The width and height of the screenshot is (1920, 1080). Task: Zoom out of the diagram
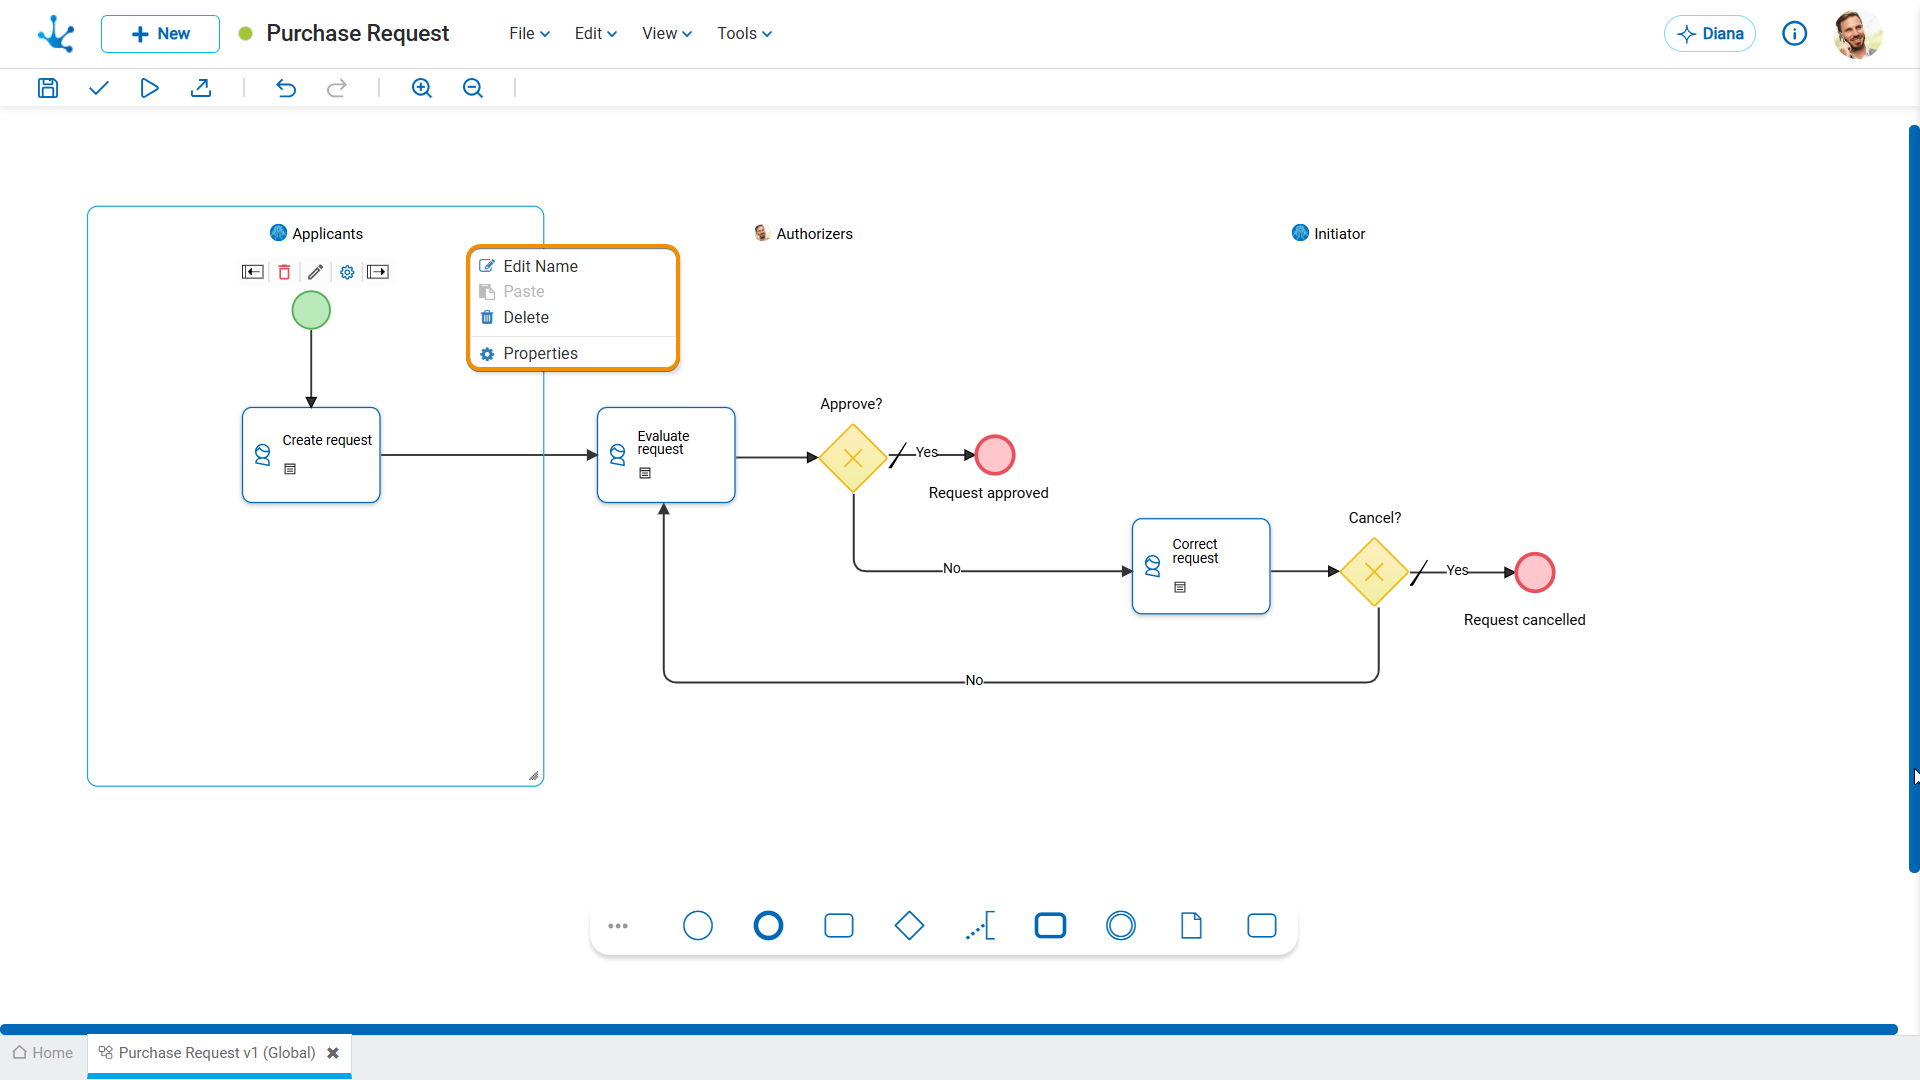click(x=473, y=88)
